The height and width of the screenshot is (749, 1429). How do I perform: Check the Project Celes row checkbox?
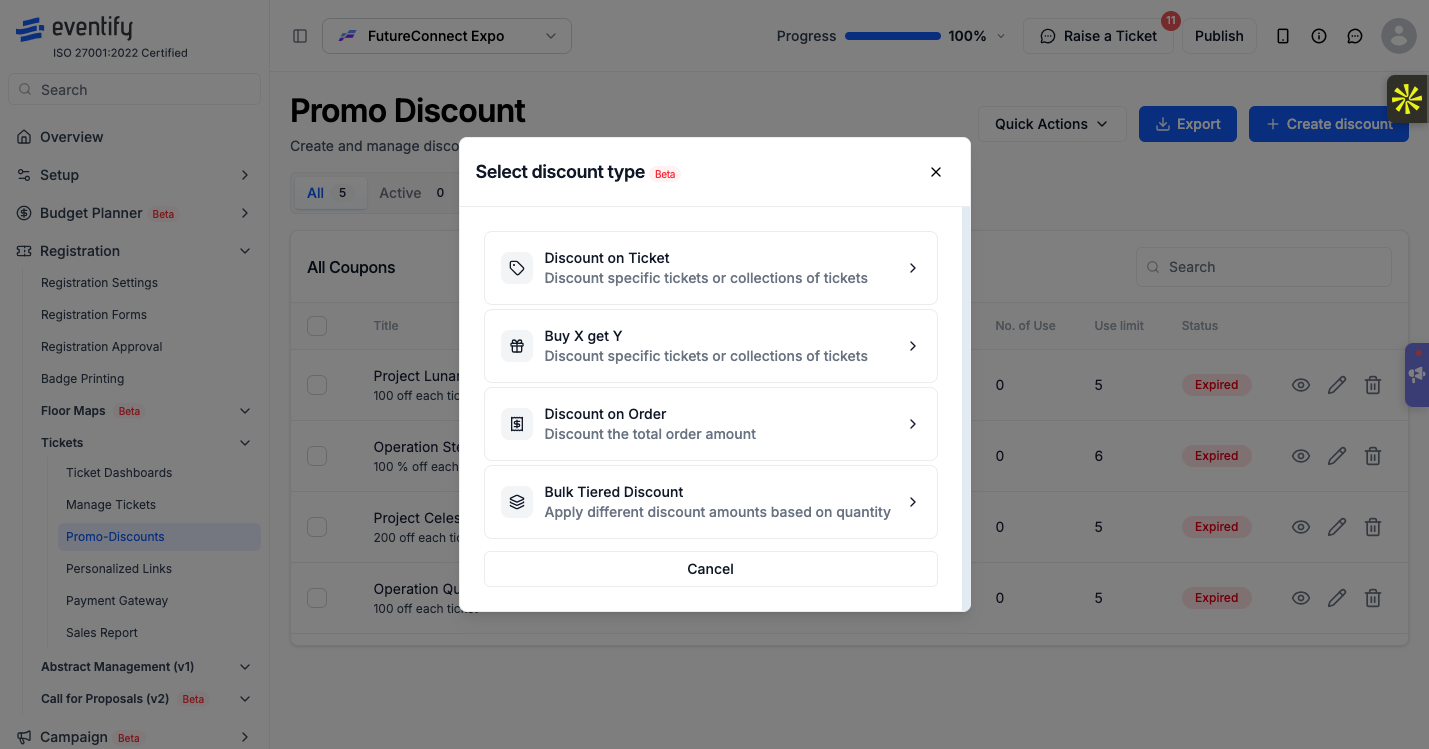317,527
